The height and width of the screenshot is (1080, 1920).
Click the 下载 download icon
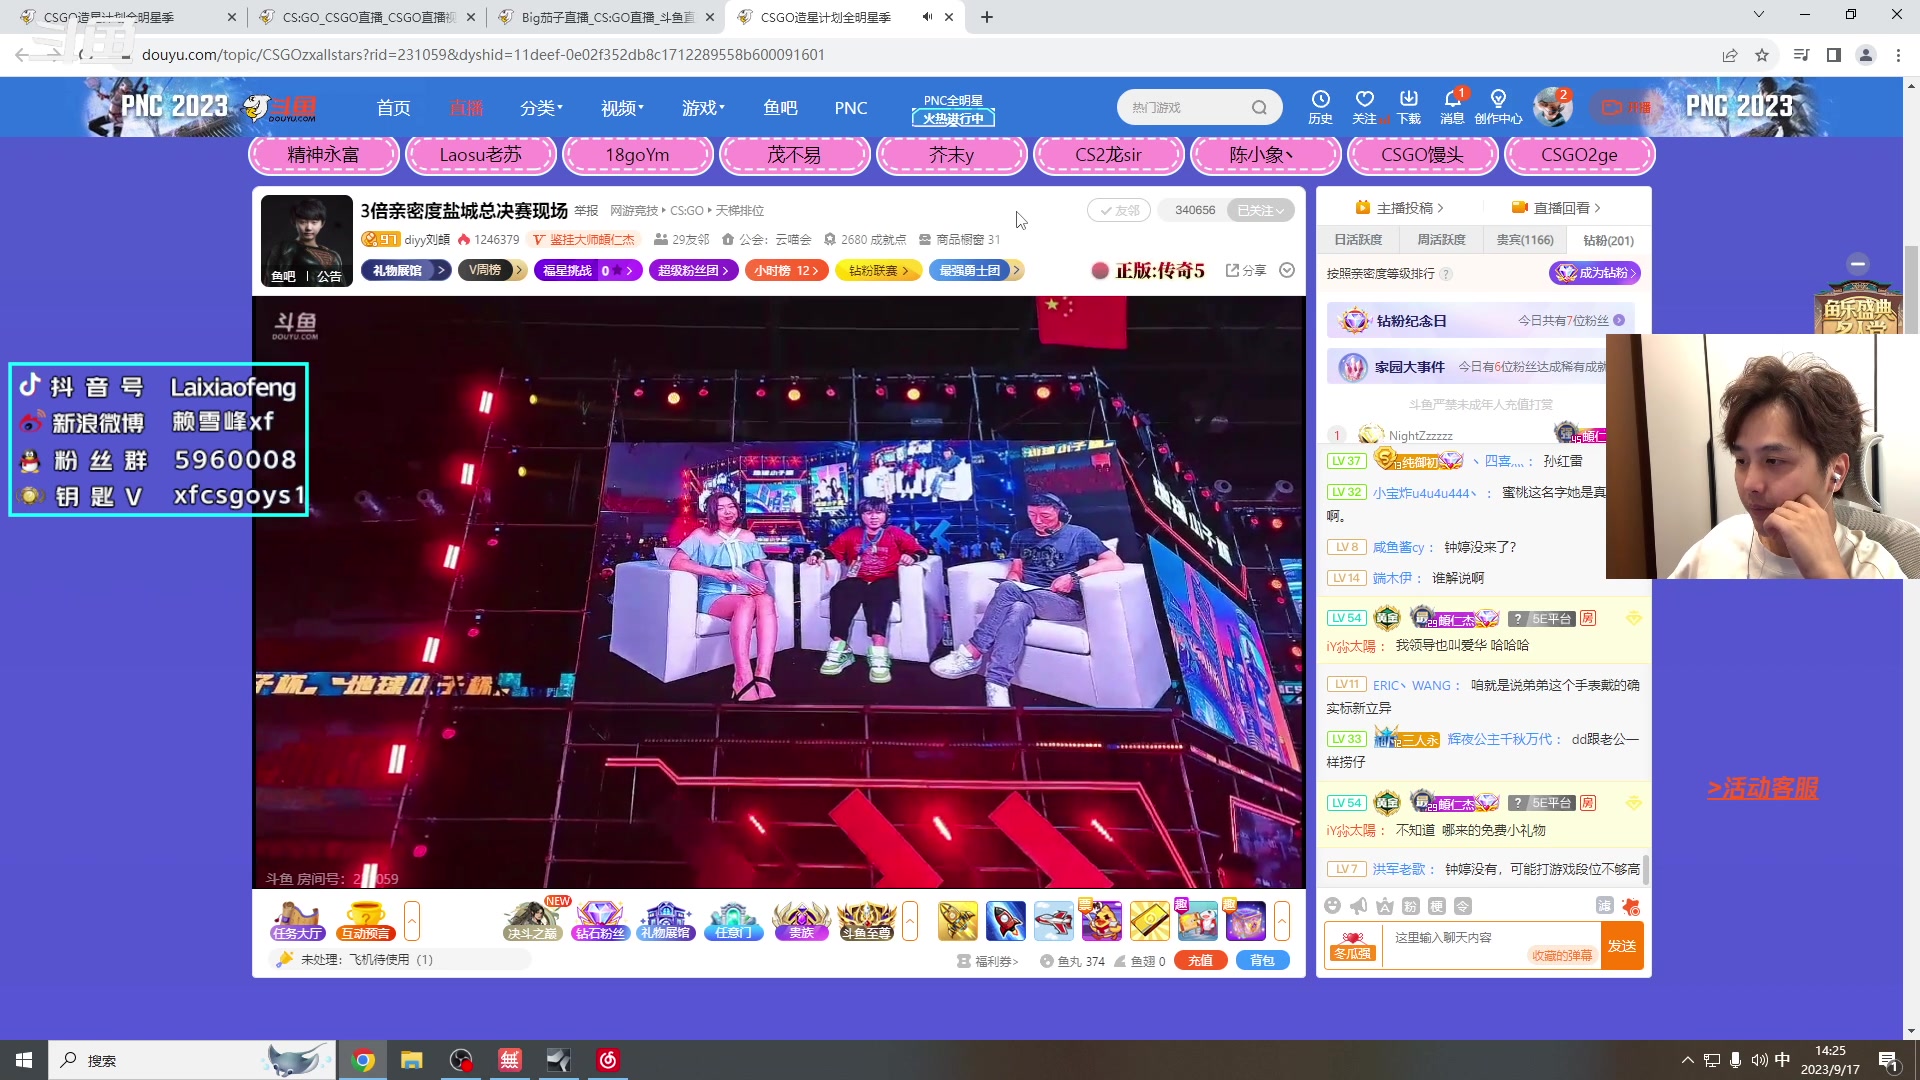pyautogui.click(x=1408, y=106)
